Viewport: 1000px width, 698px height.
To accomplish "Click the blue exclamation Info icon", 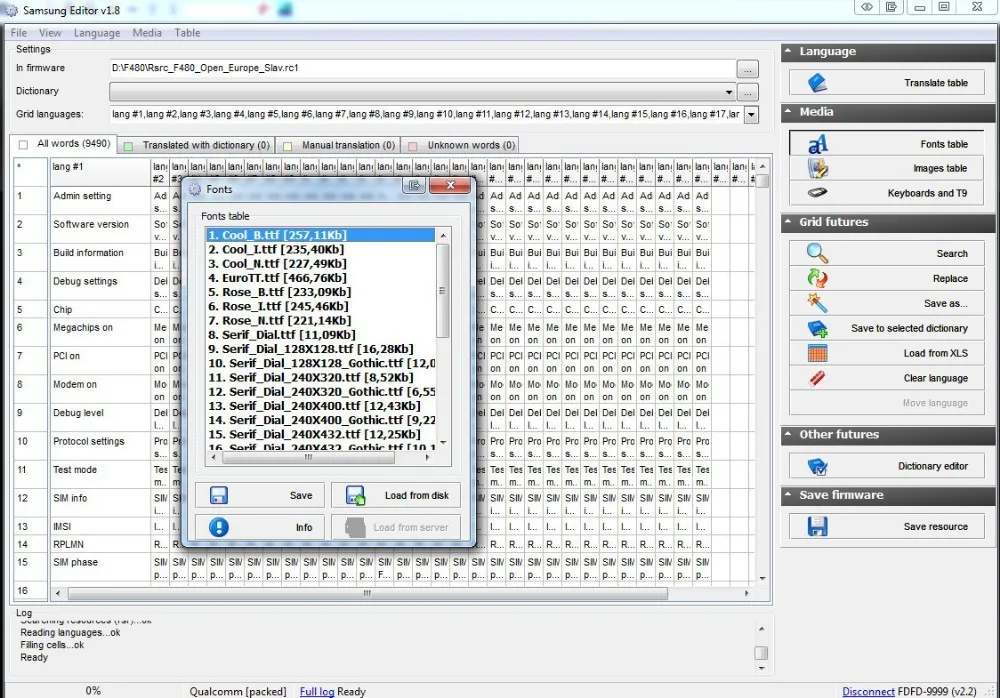I will pos(219,527).
